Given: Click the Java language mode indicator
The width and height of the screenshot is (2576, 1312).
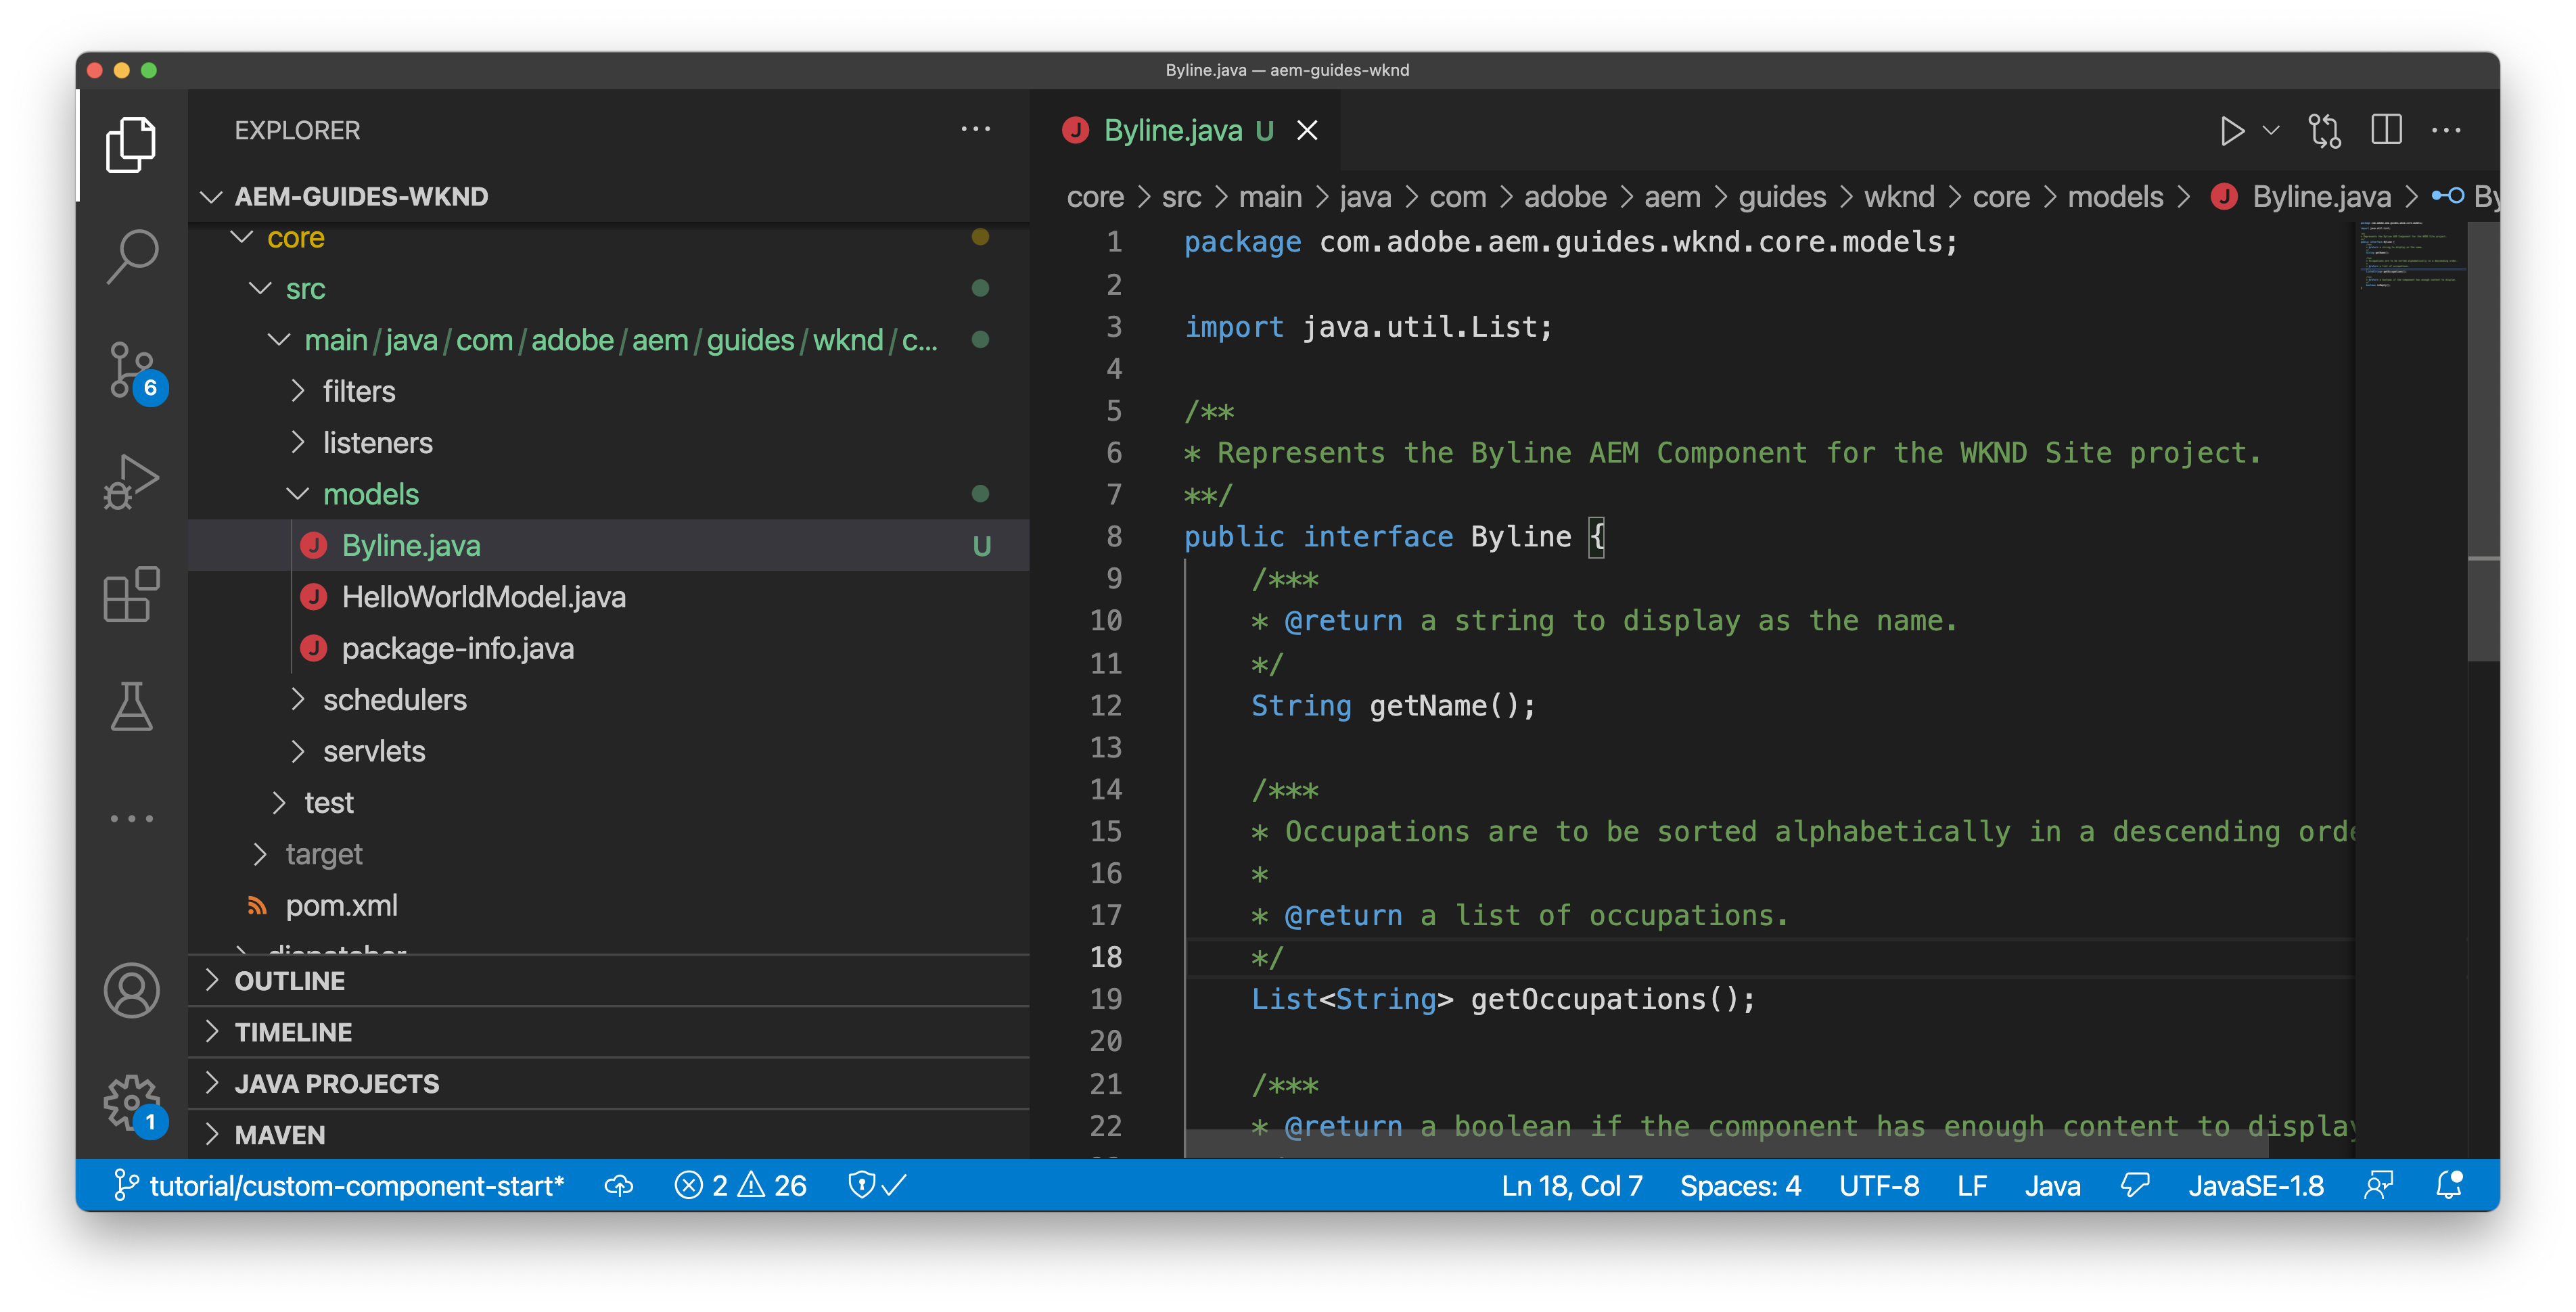Looking at the screenshot, I should (x=2052, y=1185).
